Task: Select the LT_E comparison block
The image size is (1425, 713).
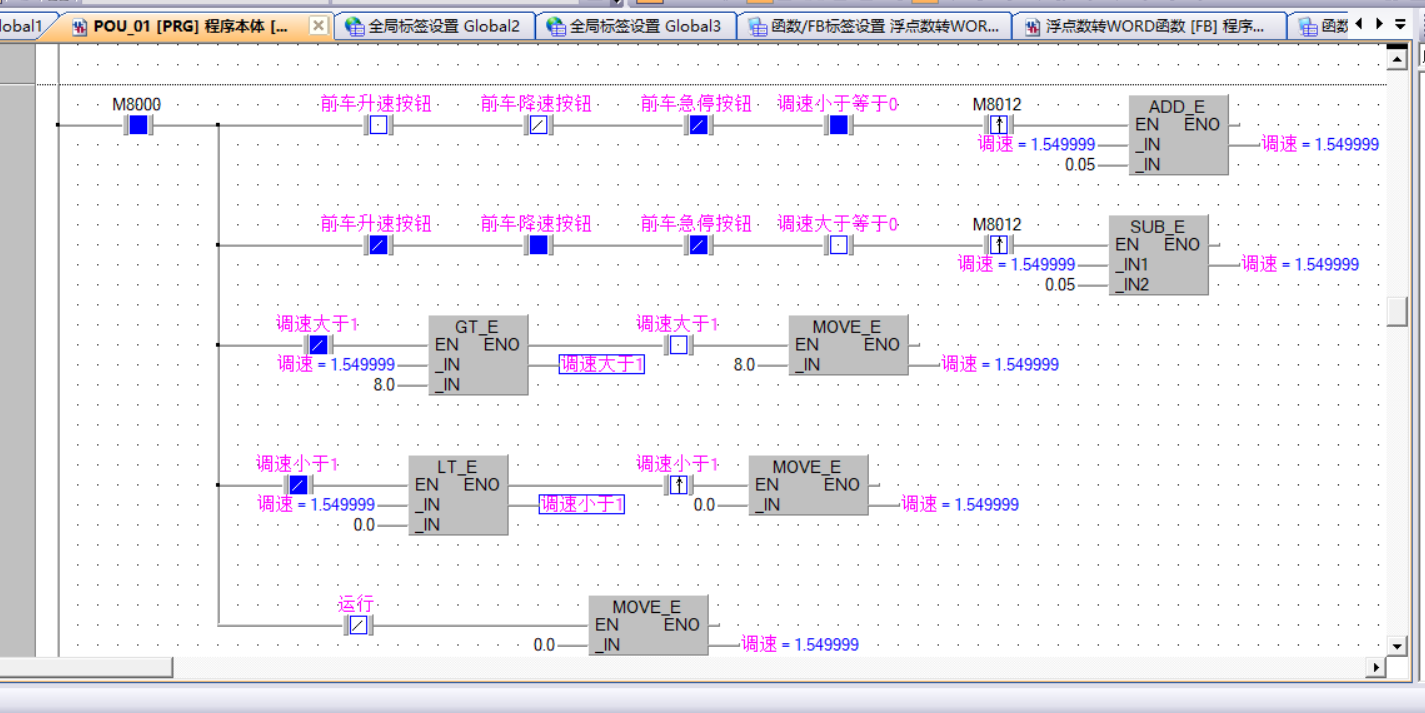Action: [458, 495]
